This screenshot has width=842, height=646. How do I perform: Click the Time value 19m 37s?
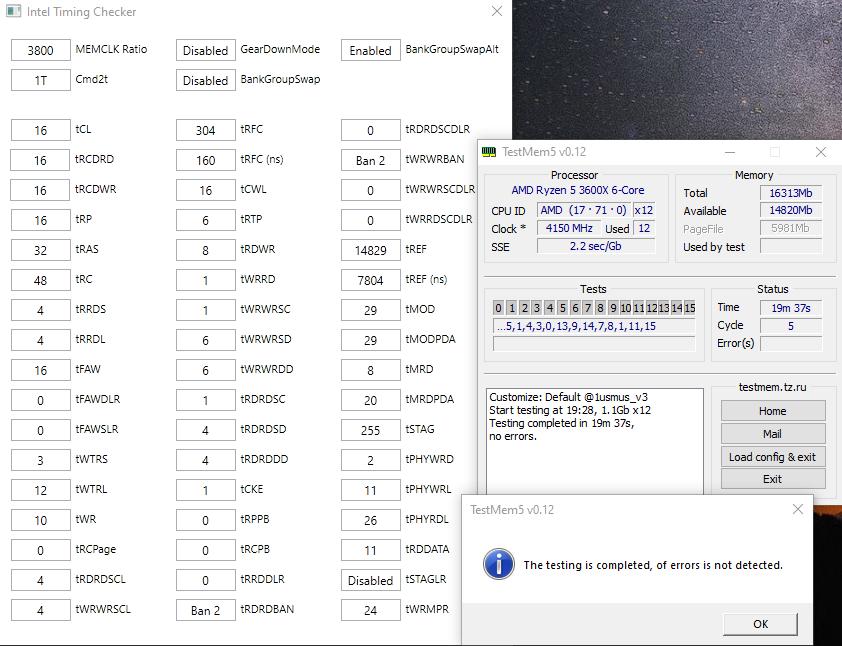[x=791, y=308]
